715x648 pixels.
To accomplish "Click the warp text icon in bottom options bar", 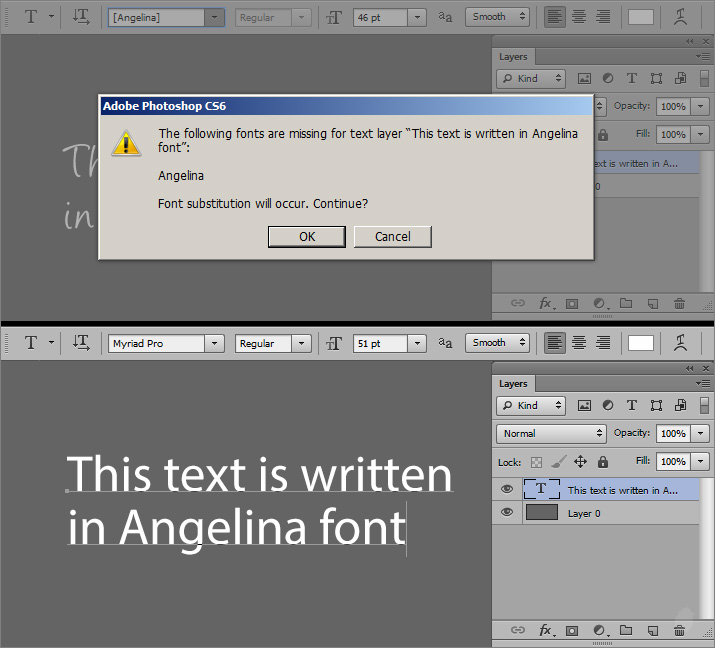I will 681,343.
